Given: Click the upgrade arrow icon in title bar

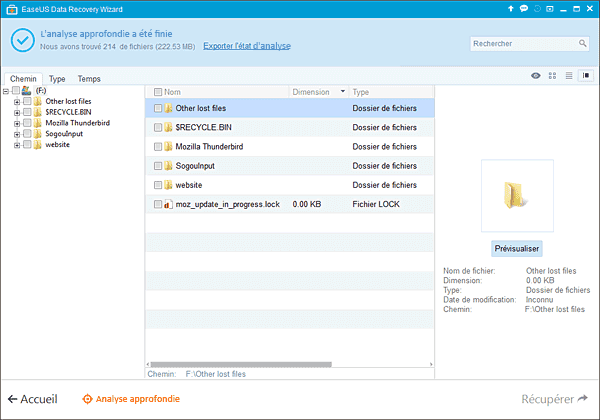Looking at the screenshot, I should point(510,8).
